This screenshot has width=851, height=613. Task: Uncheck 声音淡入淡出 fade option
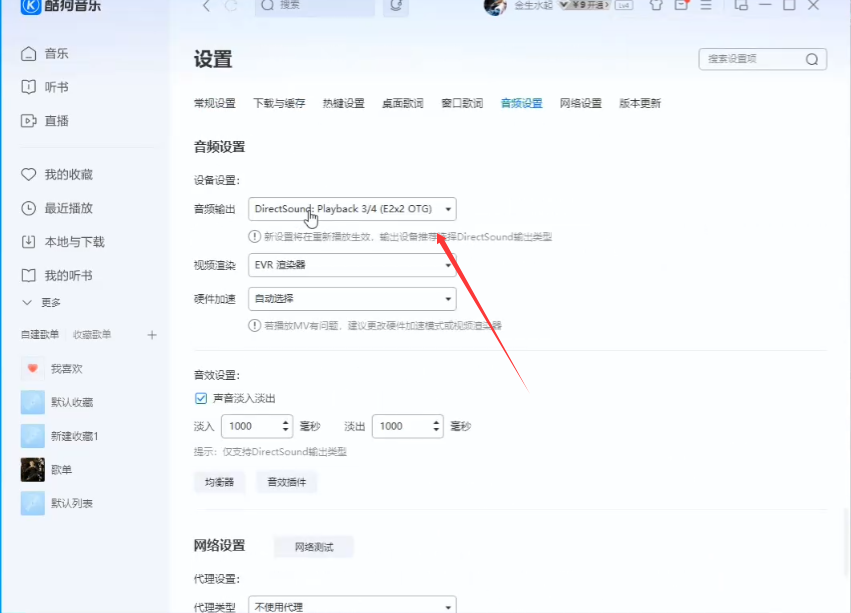point(201,398)
